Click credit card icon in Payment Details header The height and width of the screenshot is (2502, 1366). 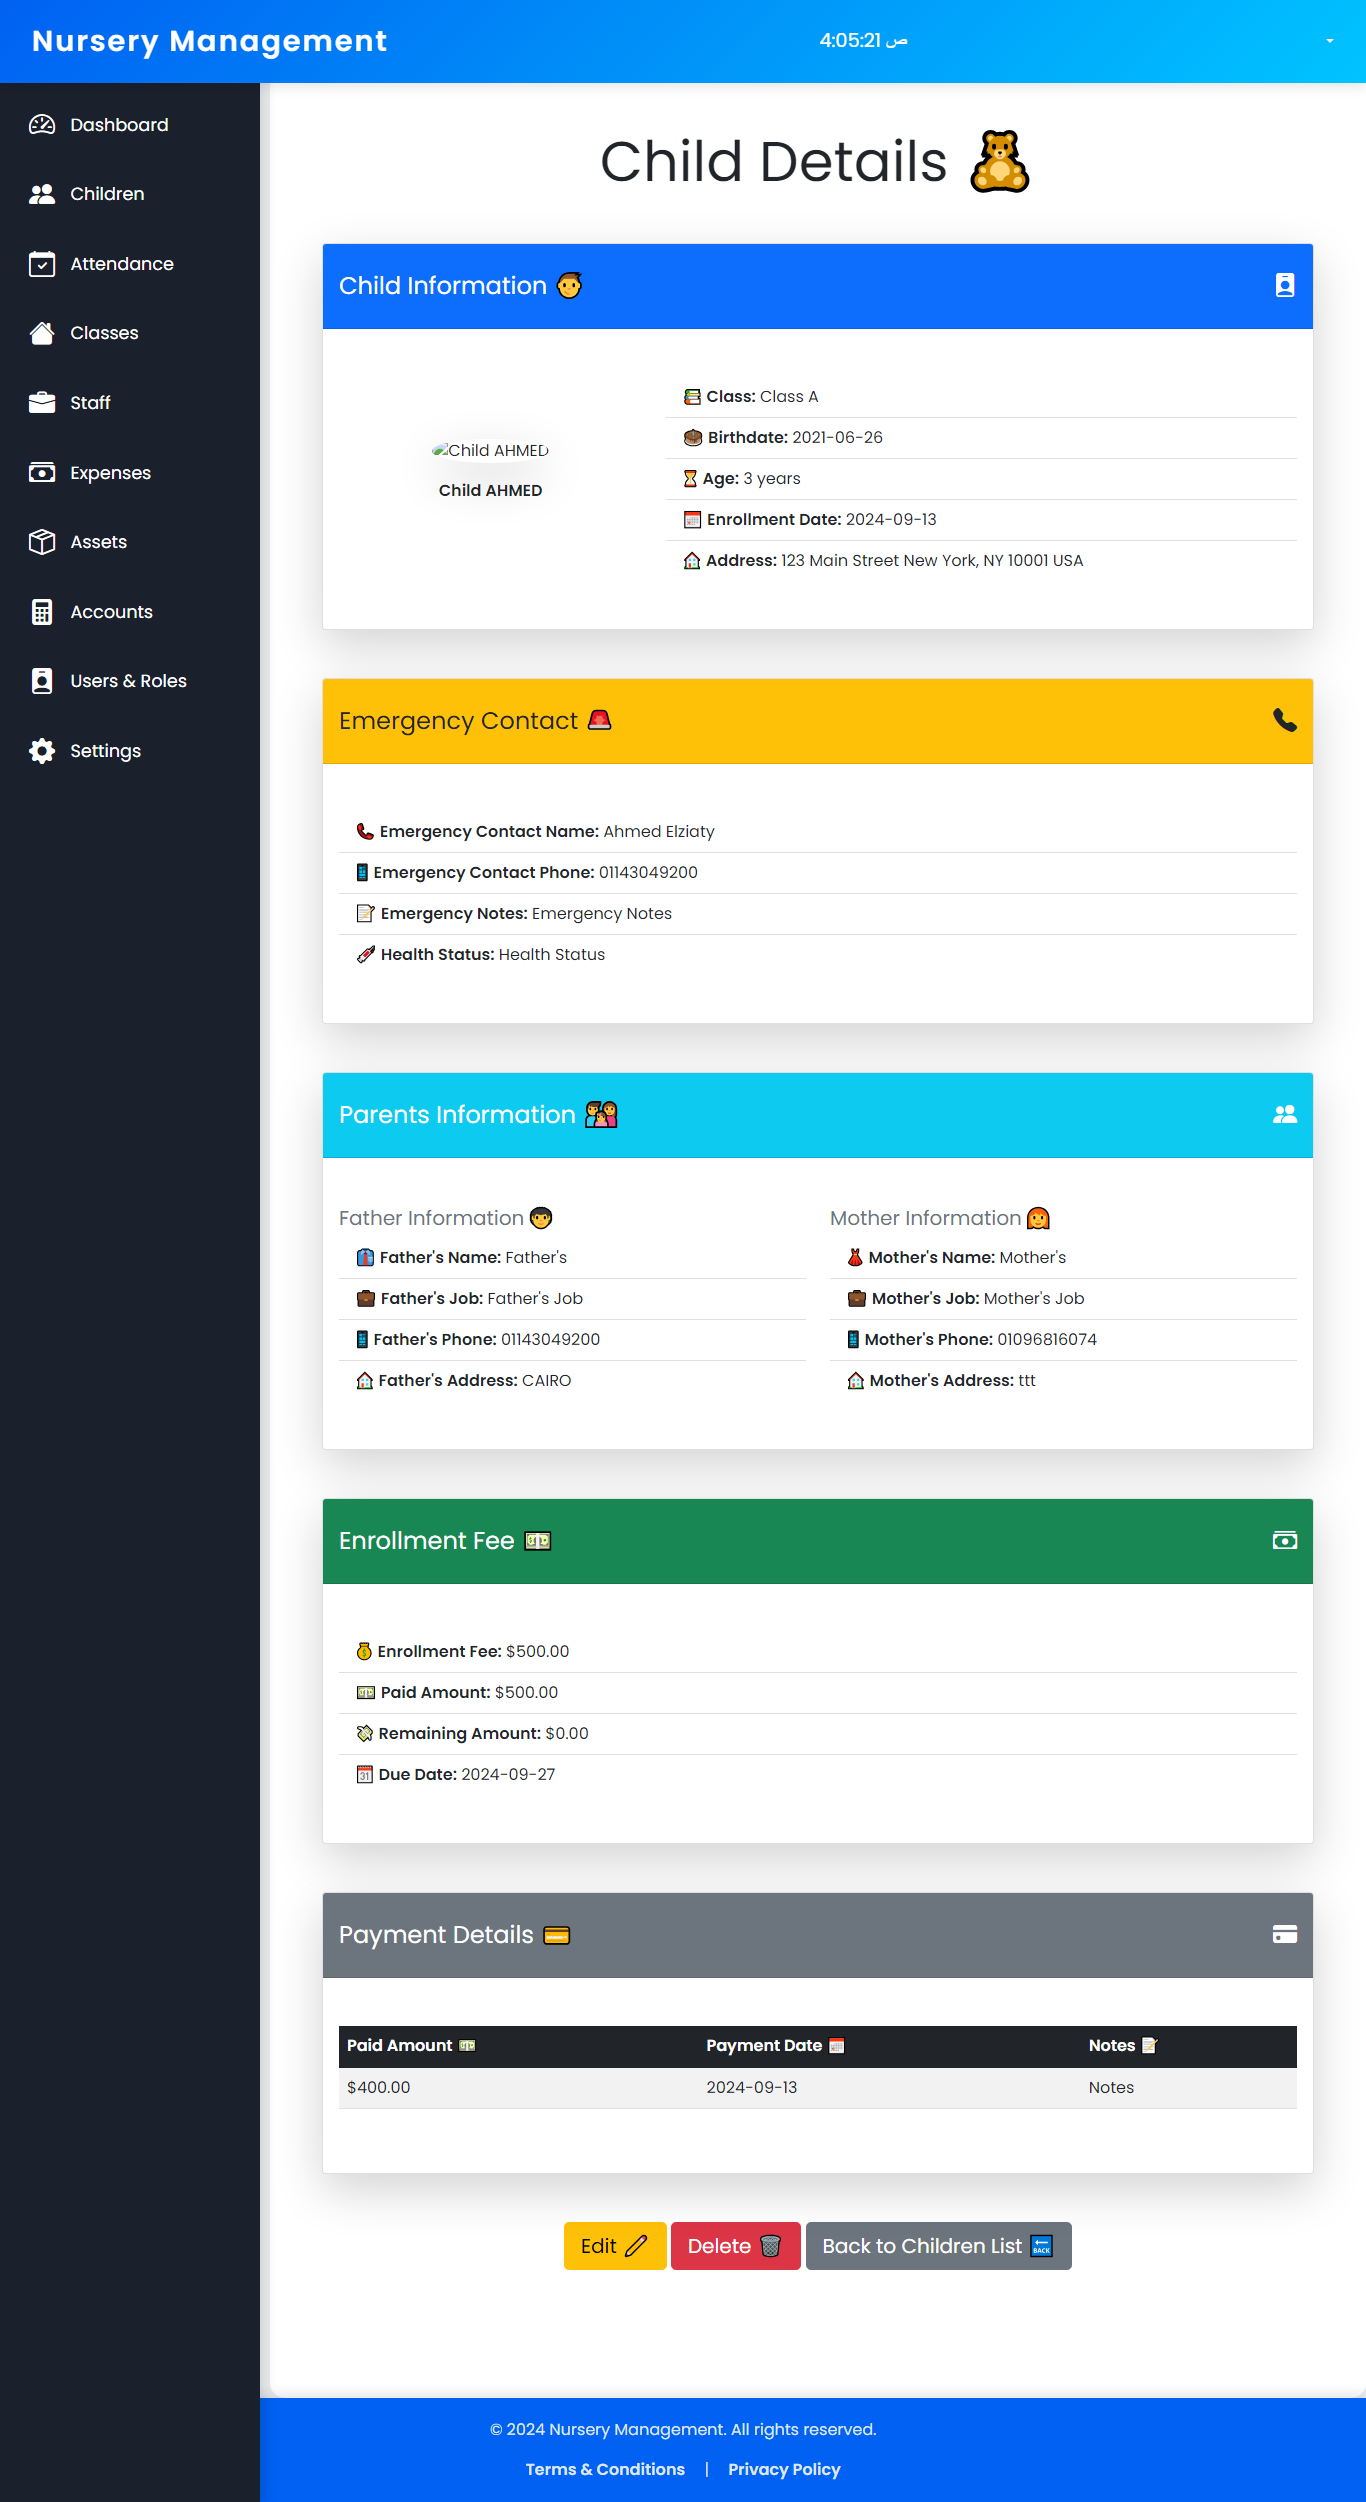coord(1284,1935)
